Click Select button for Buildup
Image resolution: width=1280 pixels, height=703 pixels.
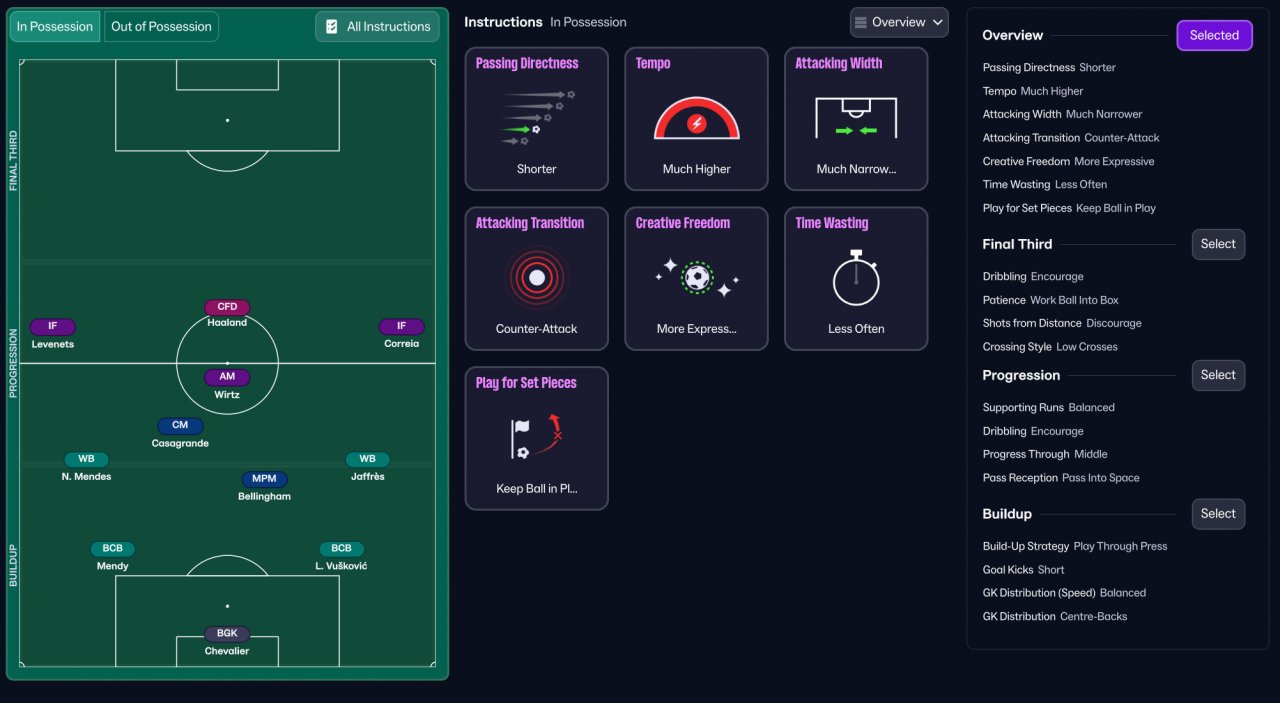(1218, 514)
